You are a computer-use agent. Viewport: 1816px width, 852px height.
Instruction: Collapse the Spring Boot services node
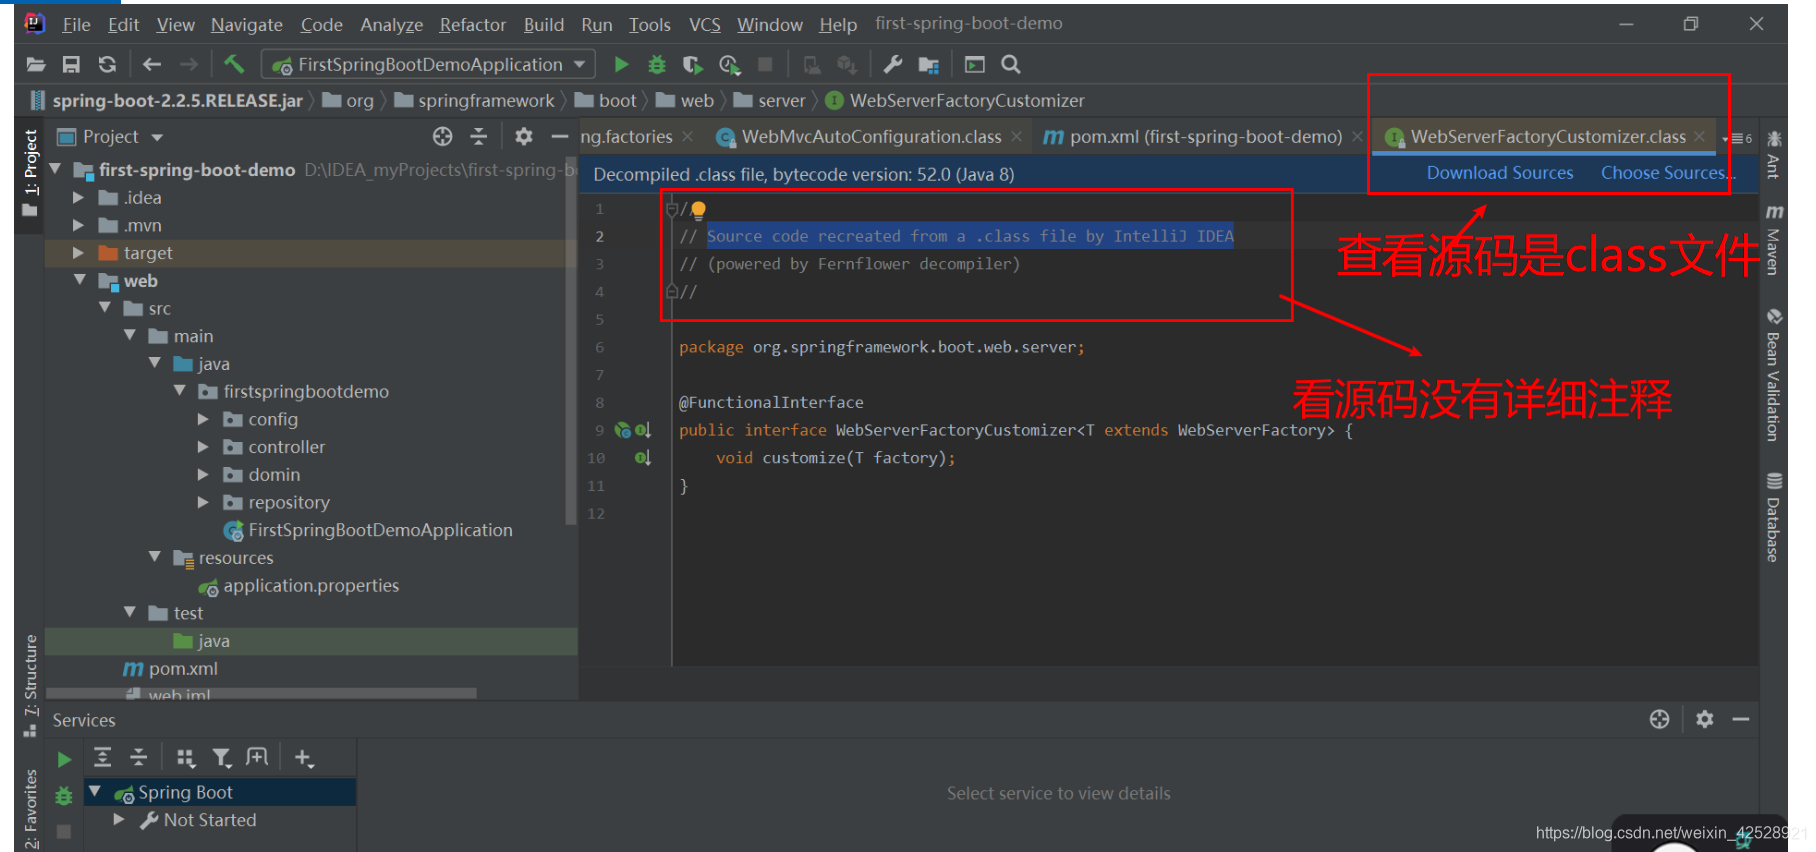tap(96, 791)
